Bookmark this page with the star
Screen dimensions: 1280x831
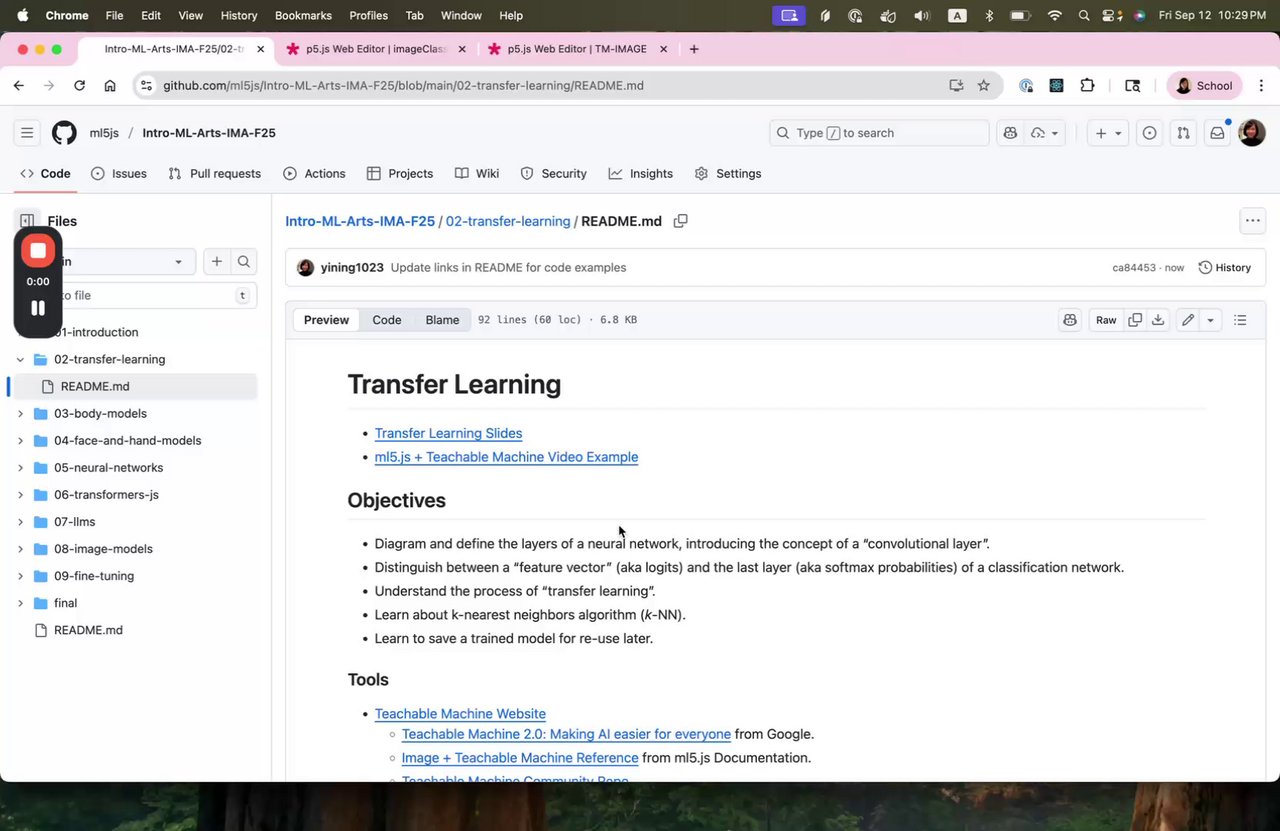pos(984,86)
